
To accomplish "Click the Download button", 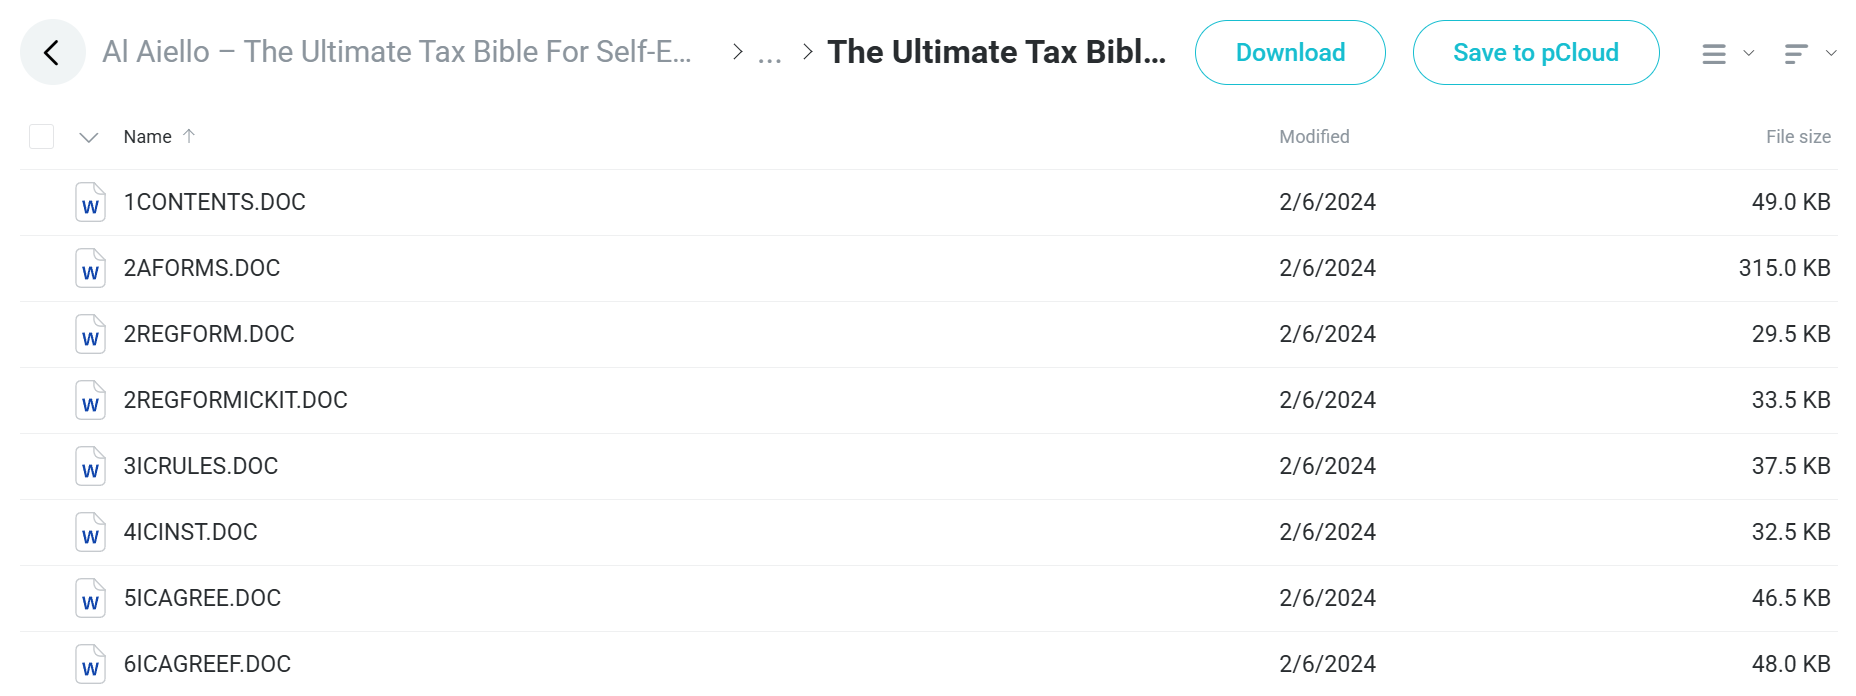I will [x=1290, y=52].
